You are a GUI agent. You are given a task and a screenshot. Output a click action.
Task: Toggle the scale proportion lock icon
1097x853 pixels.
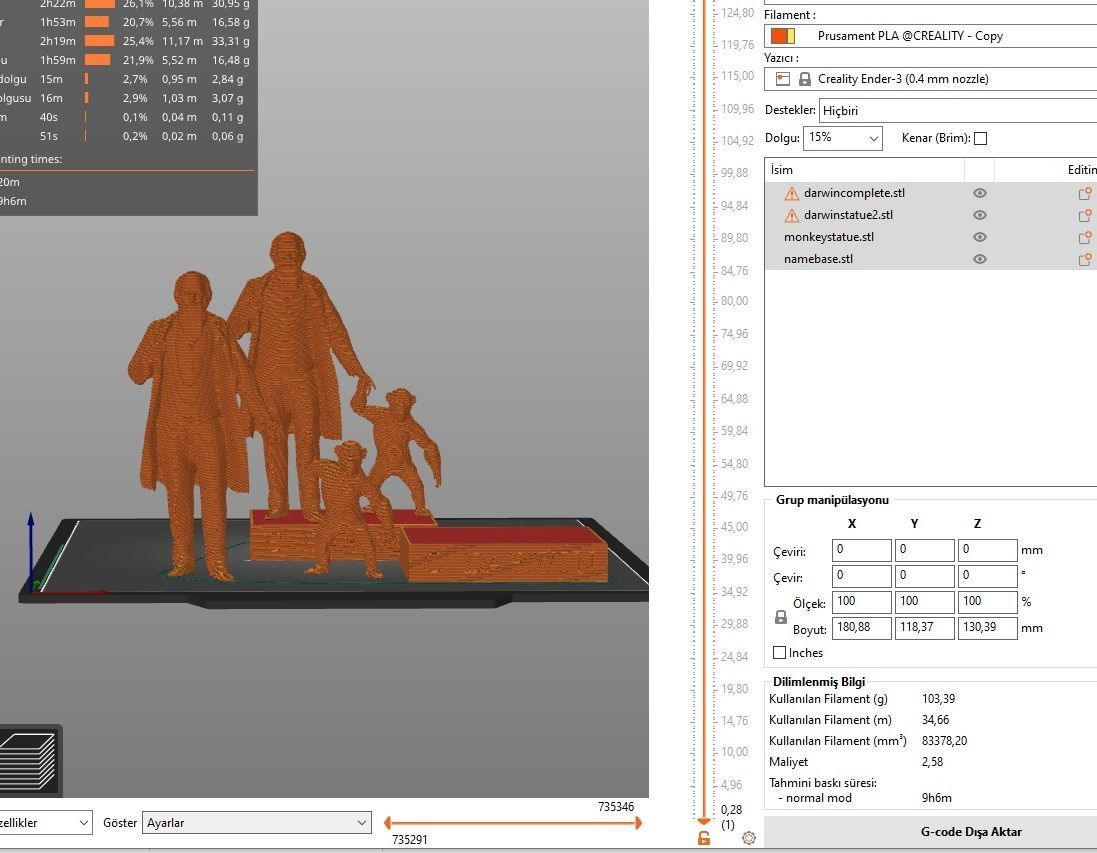(781, 617)
